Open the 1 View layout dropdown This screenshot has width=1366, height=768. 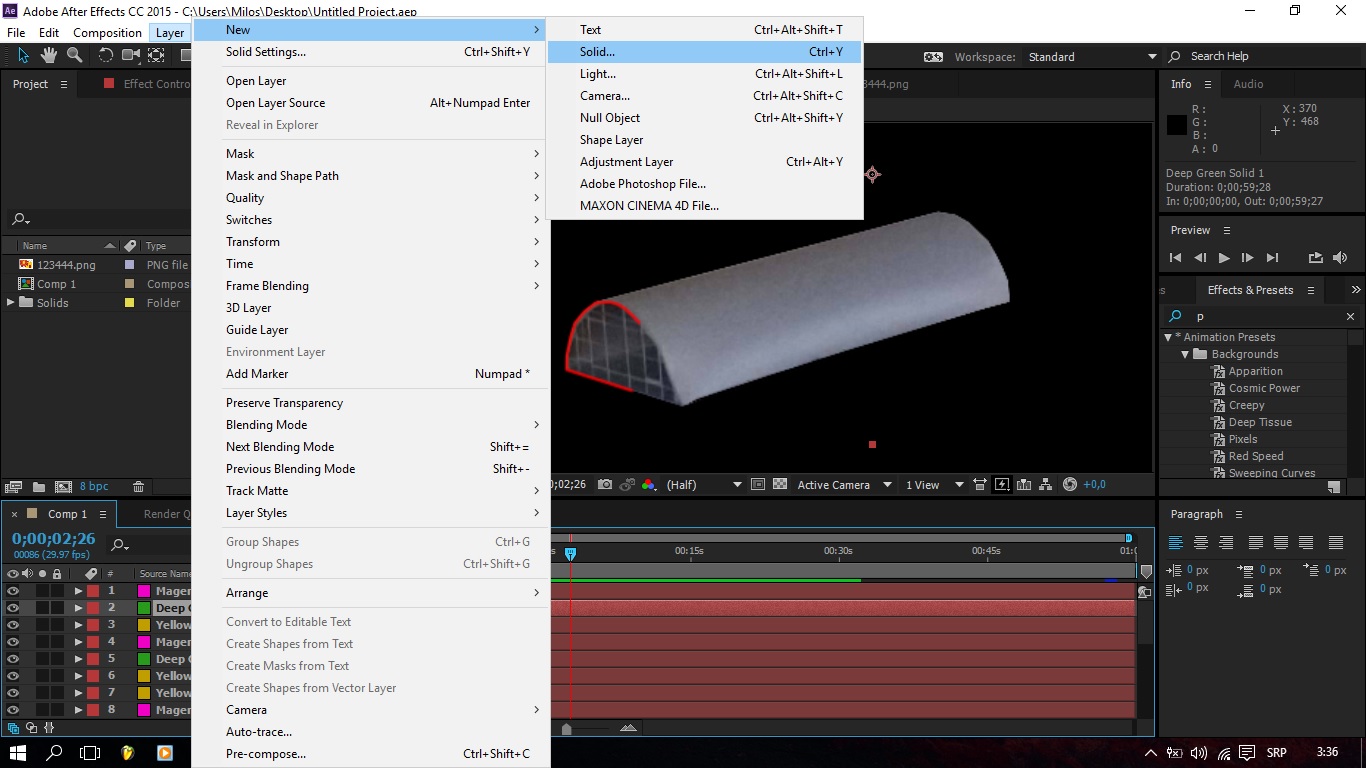point(934,485)
